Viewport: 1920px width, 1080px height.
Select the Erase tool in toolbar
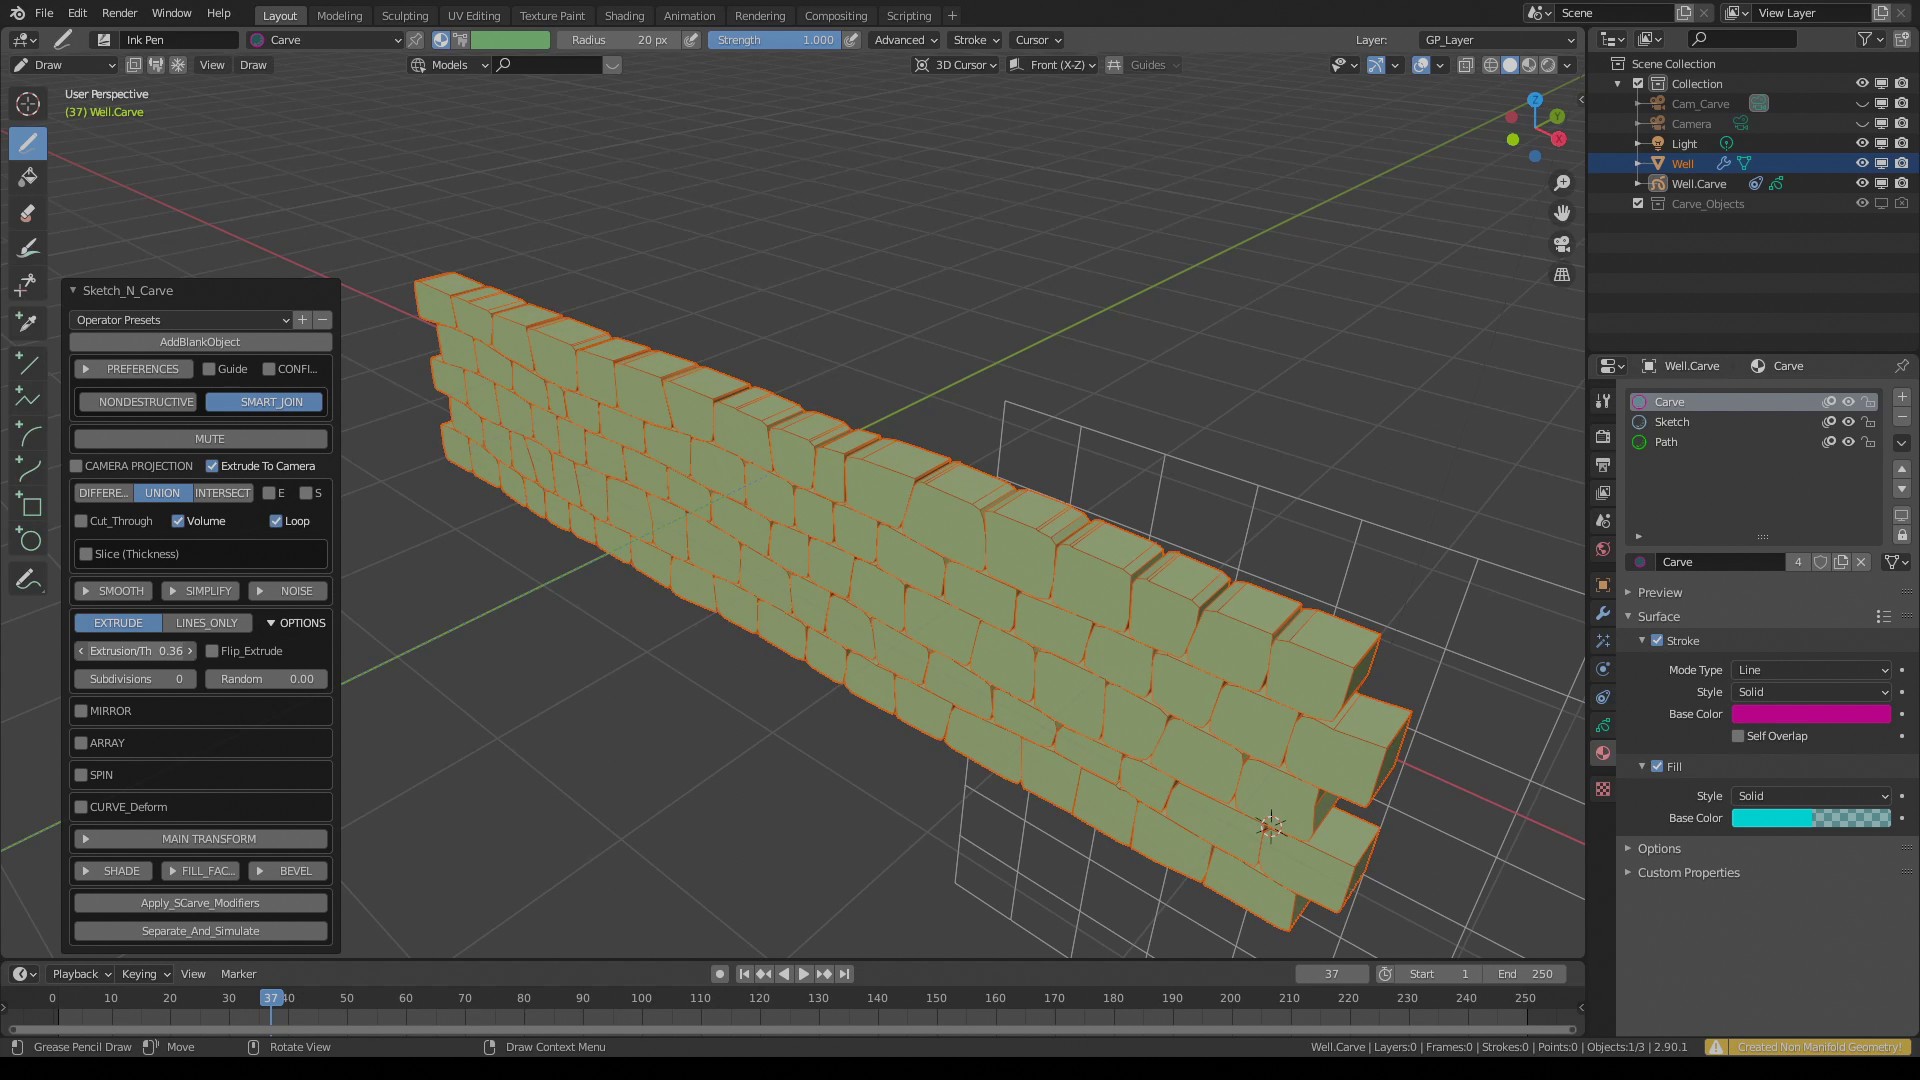coord(28,213)
